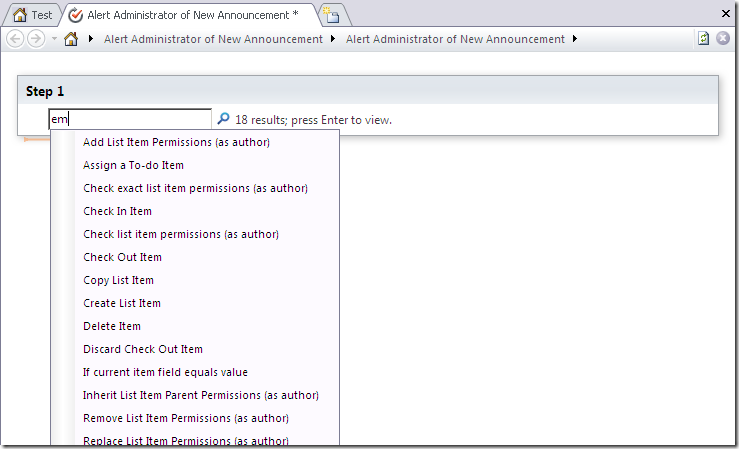Screen dimensions: 739x449
Task: Click first breadcrumb Alert Administrator link
Action: coord(213,40)
